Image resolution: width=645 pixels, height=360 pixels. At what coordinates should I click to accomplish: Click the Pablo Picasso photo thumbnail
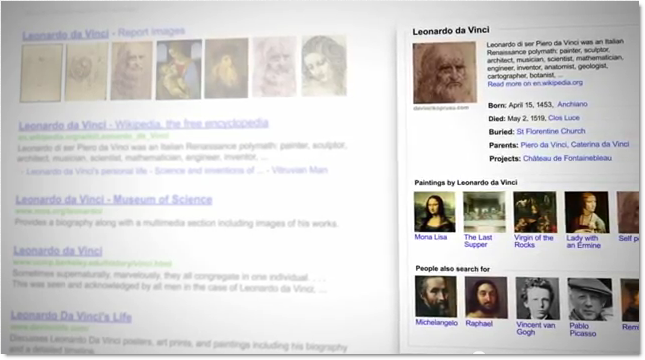[589, 300]
